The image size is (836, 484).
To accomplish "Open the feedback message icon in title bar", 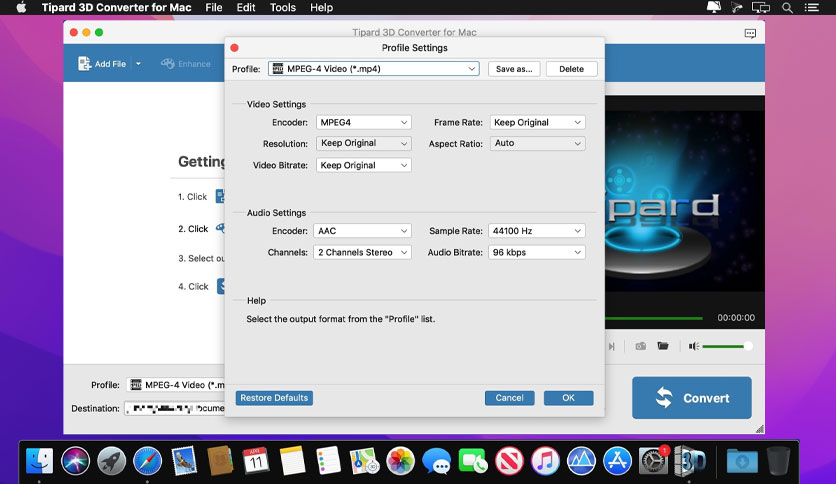I will [x=750, y=33].
